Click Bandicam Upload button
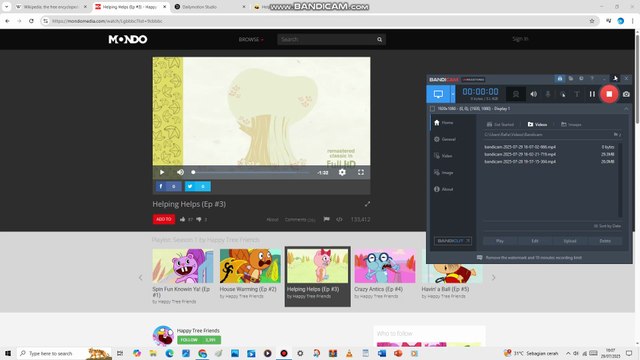The height and width of the screenshot is (360, 640). click(x=570, y=241)
